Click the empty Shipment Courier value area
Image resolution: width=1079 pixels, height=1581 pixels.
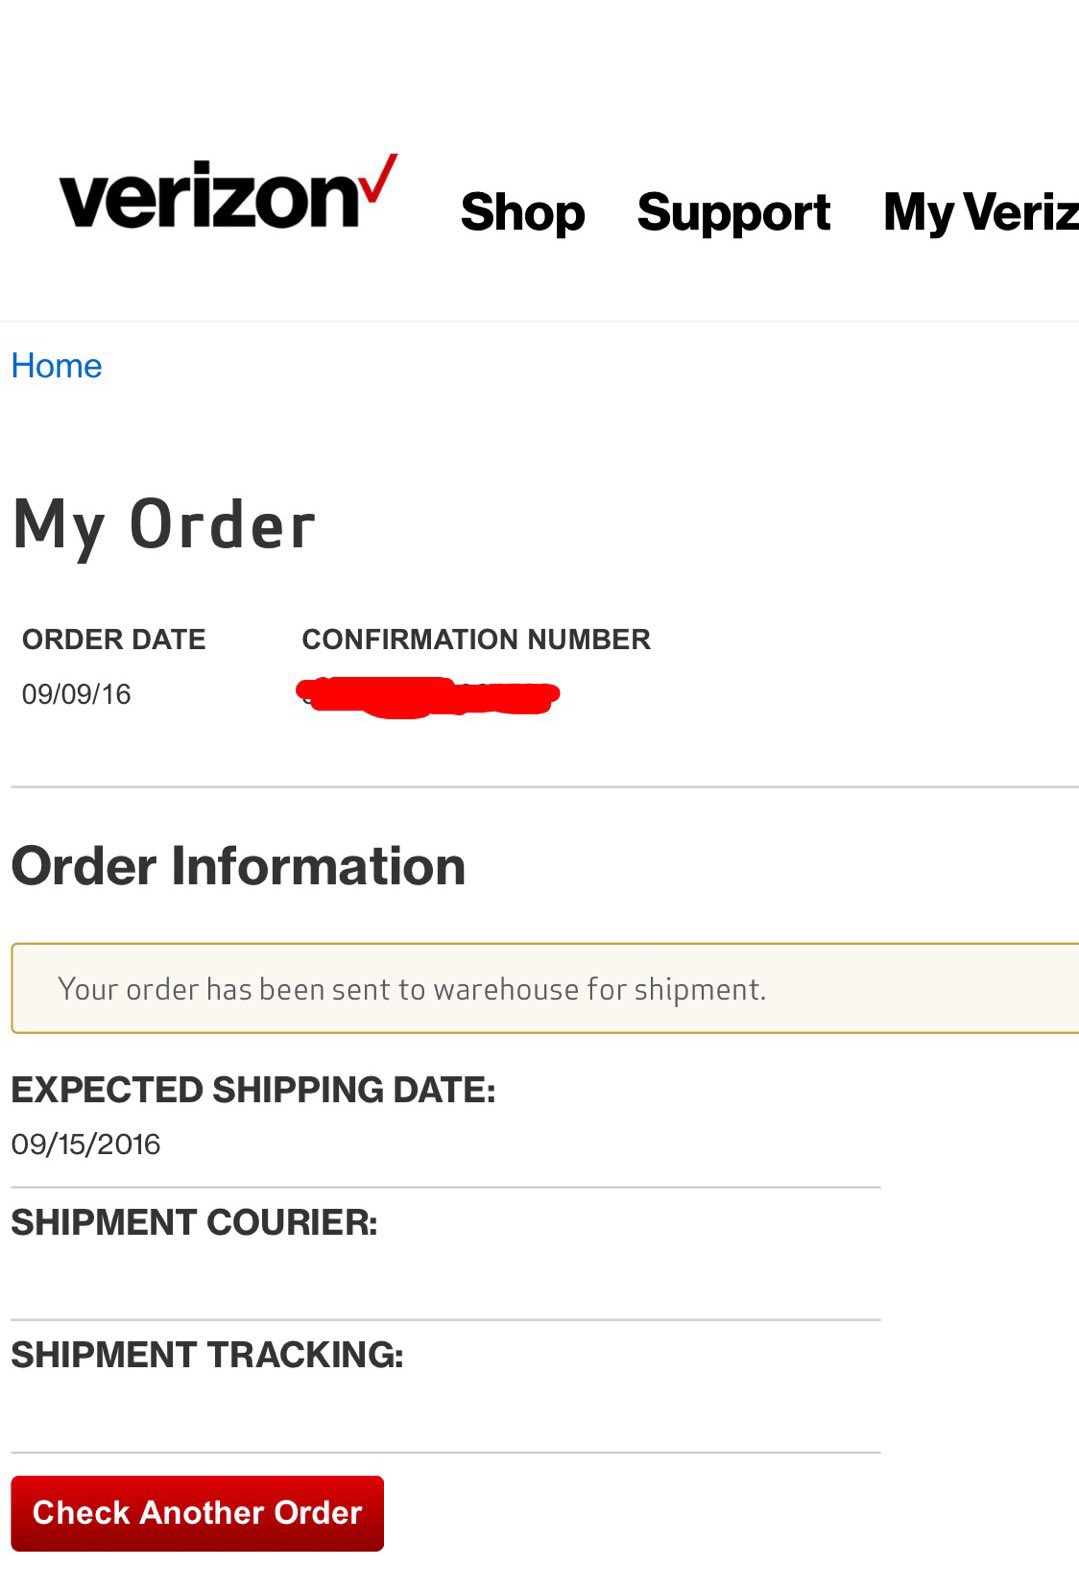point(445,1279)
